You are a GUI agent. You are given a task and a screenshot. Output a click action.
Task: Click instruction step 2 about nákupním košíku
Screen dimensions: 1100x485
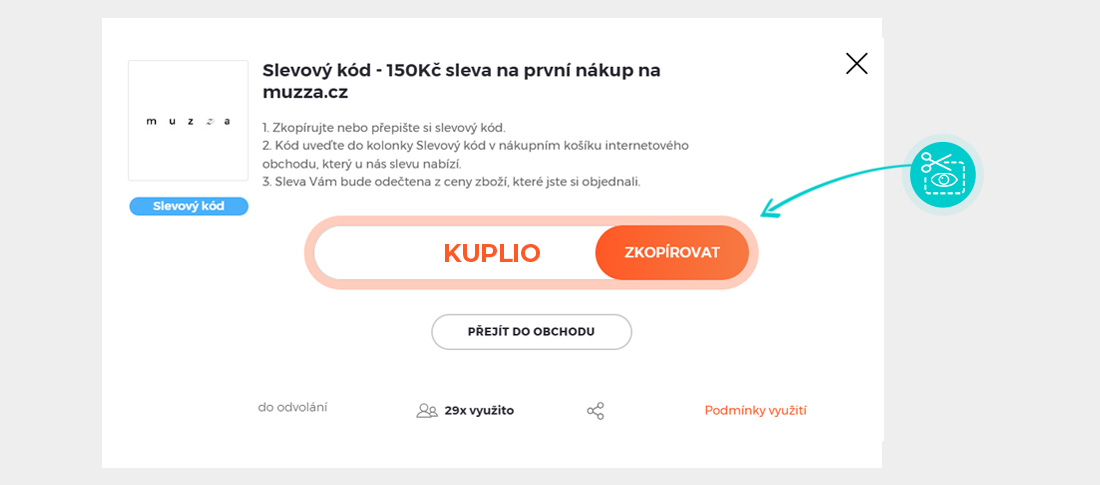(x=475, y=145)
